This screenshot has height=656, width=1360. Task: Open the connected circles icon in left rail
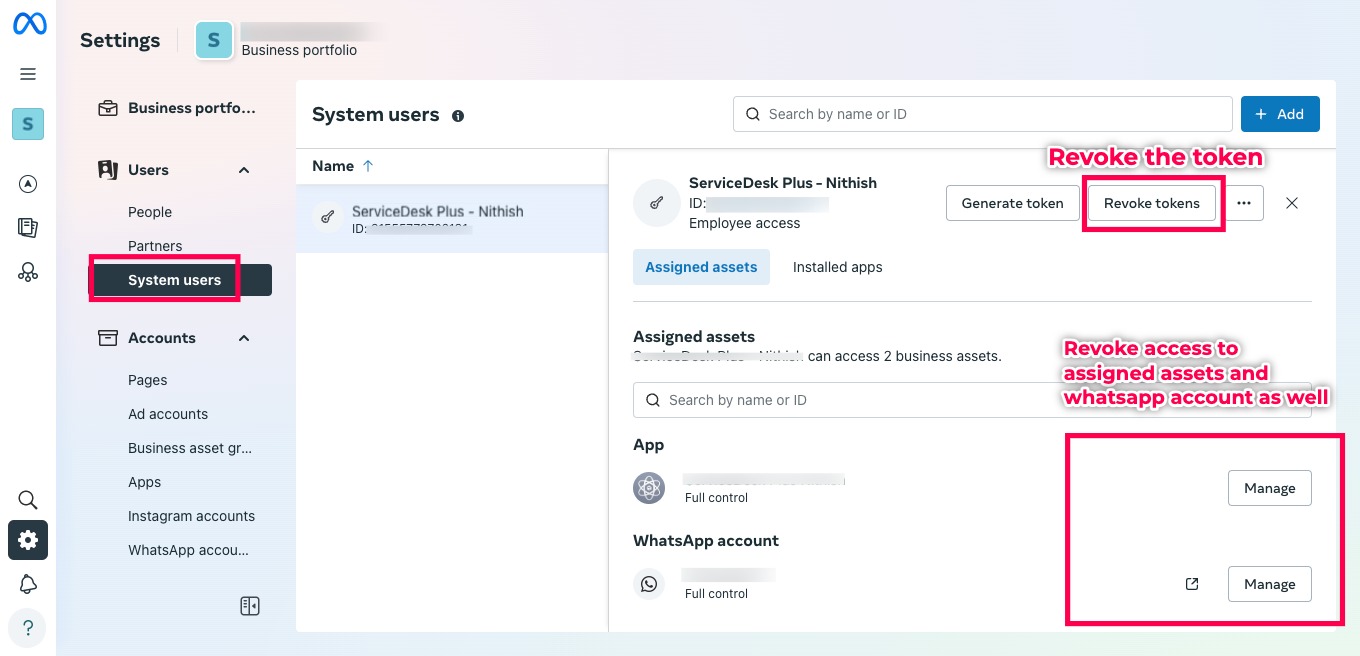[28, 271]
